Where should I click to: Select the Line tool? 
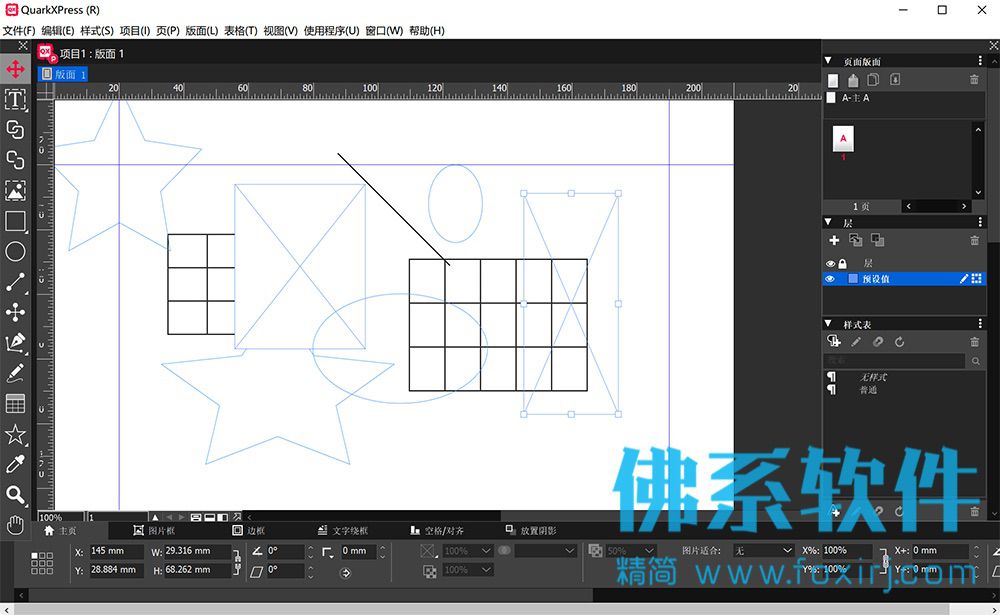15,282
